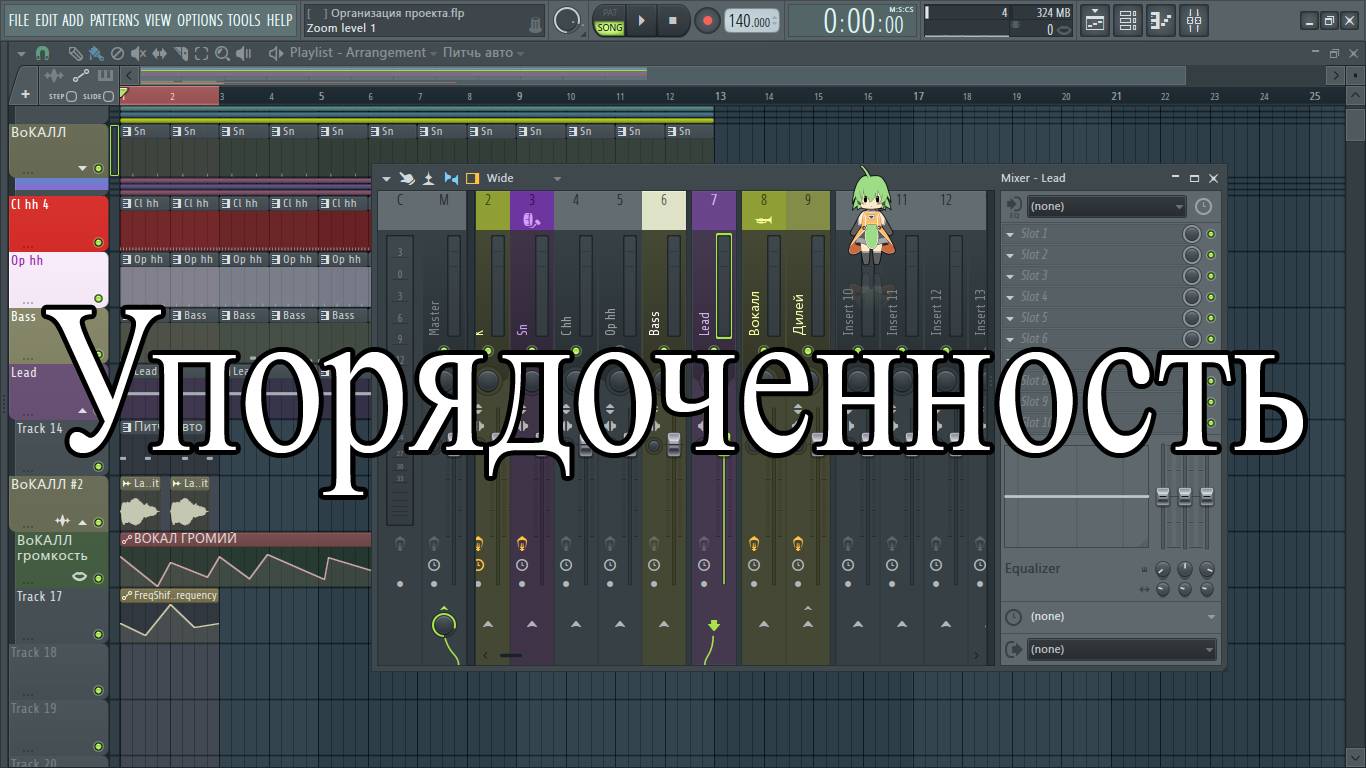Open the PATTERNS menu
1366x768 pixels.
click(x=114, y=20)
